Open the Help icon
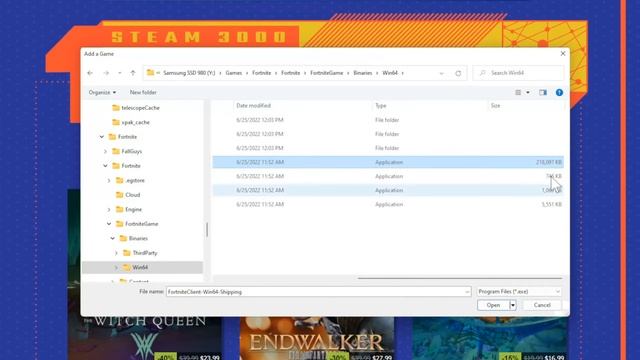The image size is (640, 360). click(x=559, y=93)
